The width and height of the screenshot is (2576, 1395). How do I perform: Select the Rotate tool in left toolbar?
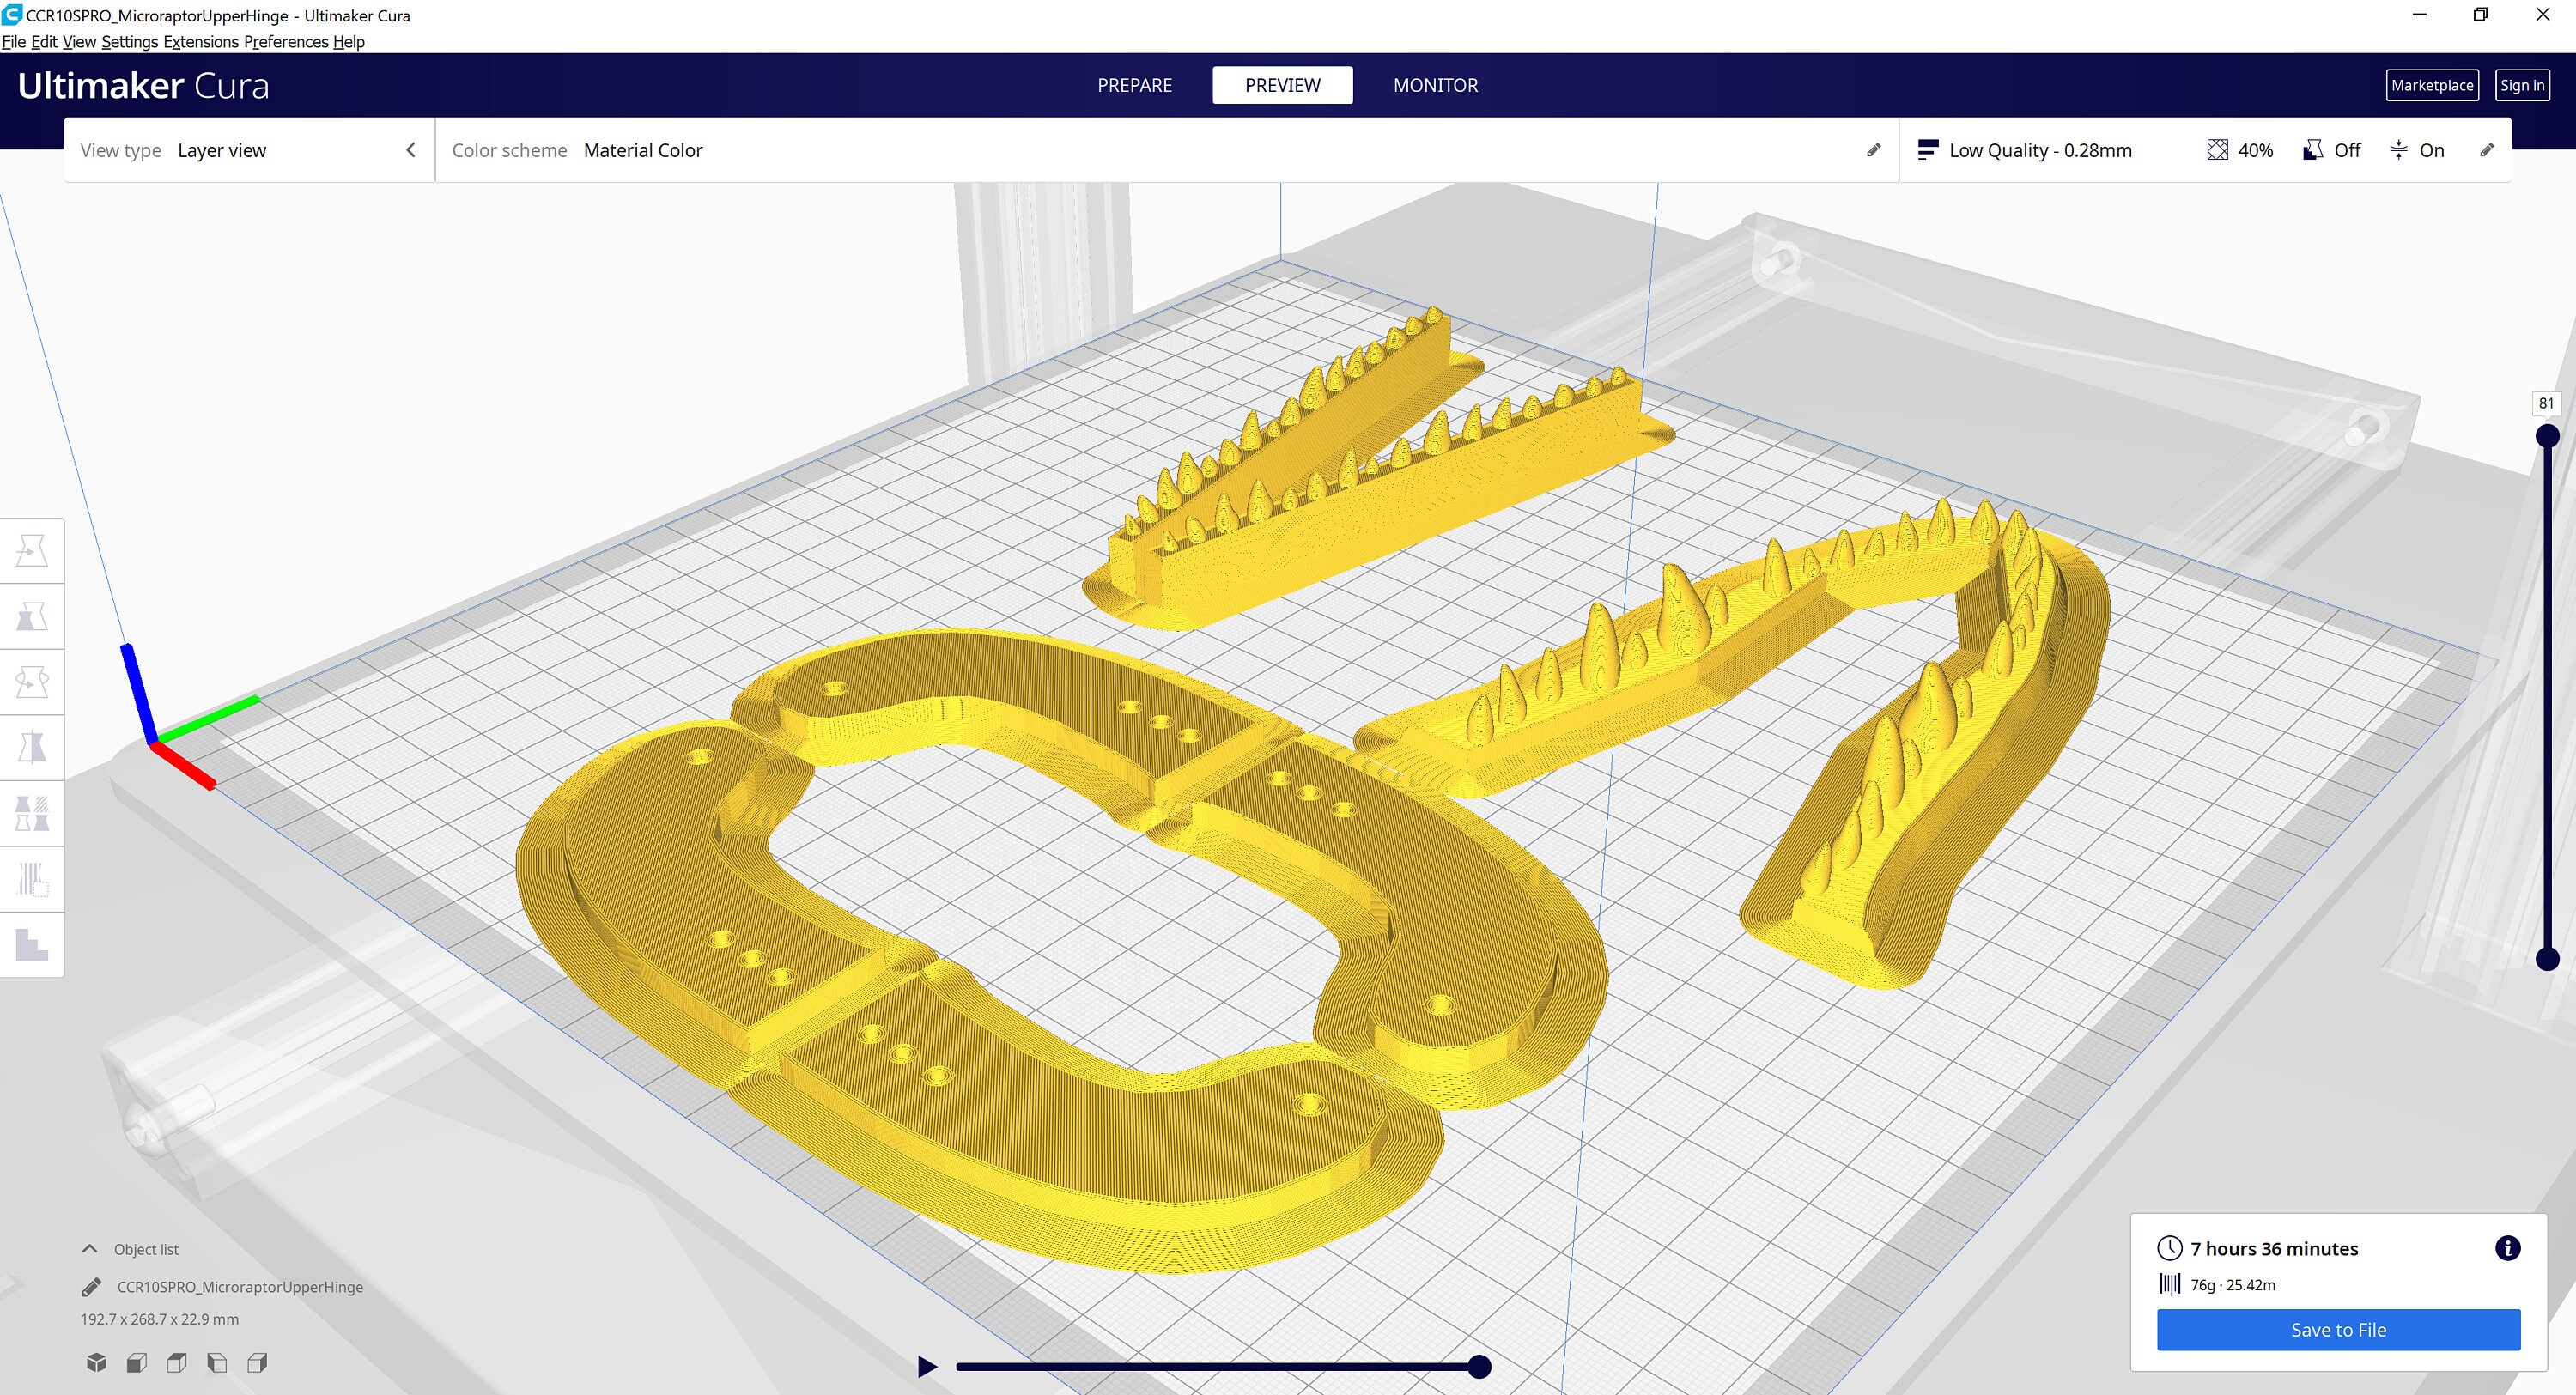[x=32, y=683]
